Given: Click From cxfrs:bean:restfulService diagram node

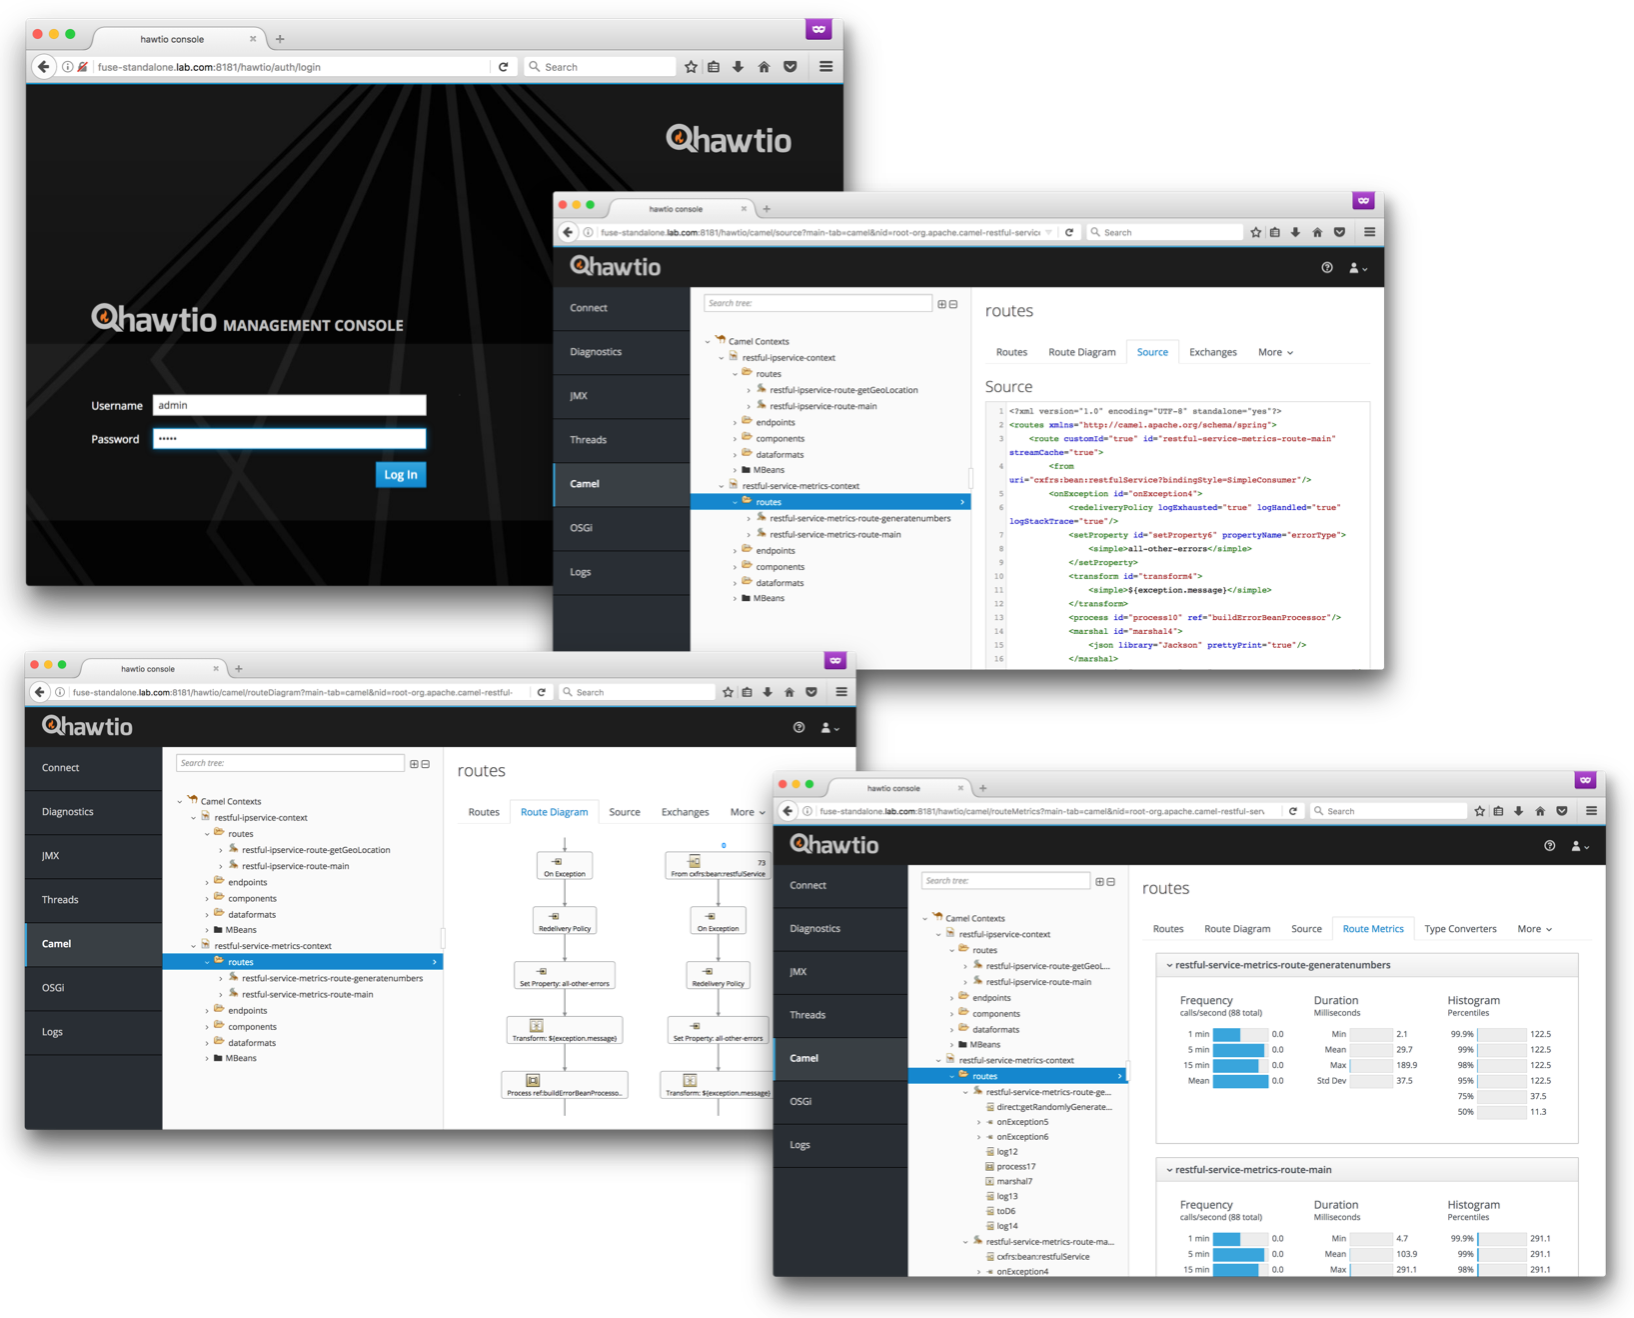Looking at the screenshot, I should coord(718,866).
